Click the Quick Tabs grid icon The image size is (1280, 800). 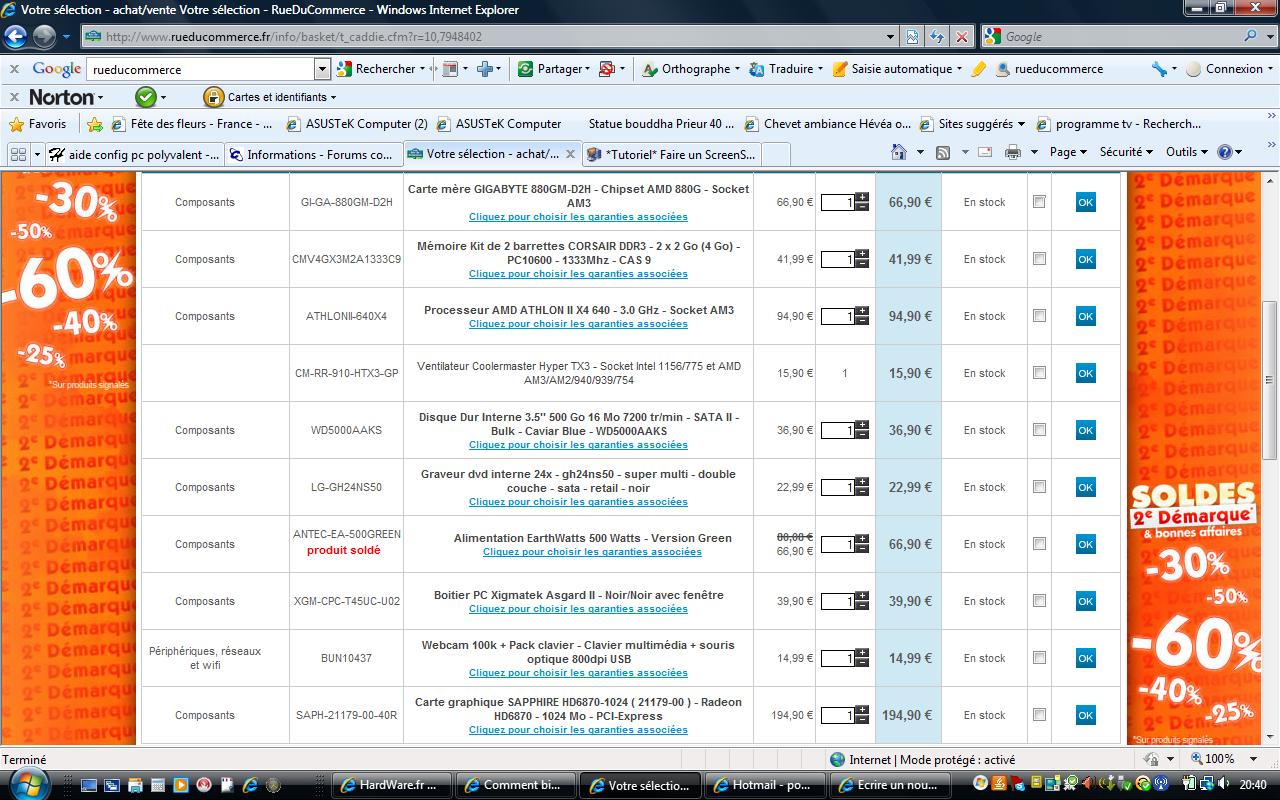17,154
